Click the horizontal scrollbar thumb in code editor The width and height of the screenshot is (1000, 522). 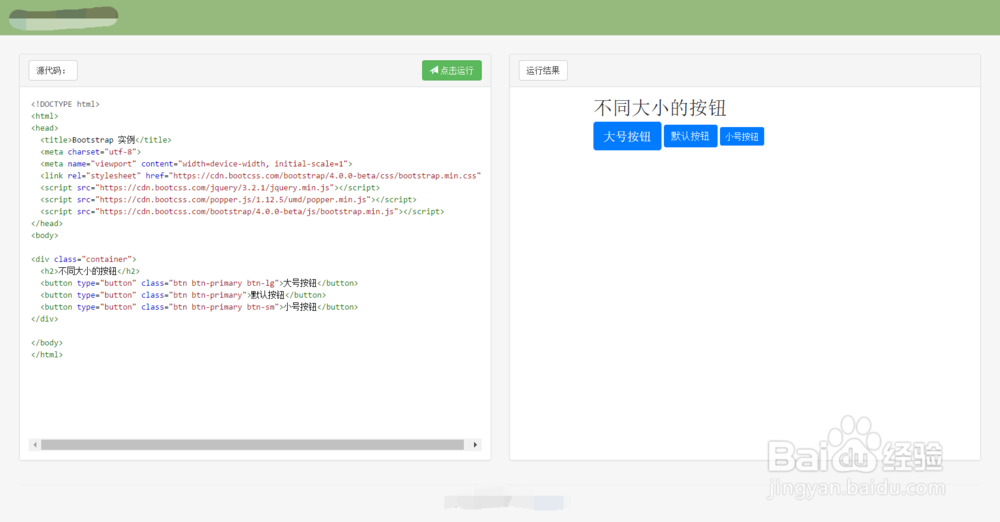point(253,445)
